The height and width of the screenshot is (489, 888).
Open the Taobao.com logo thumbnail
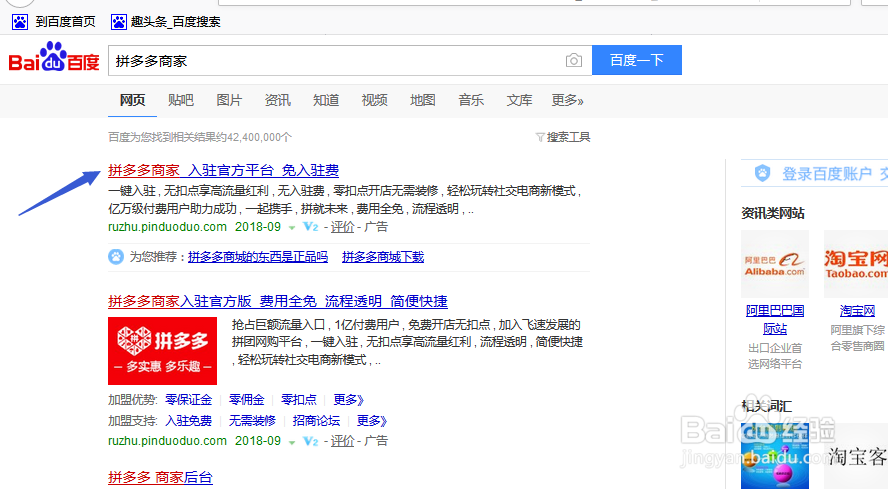click(856, 264)
